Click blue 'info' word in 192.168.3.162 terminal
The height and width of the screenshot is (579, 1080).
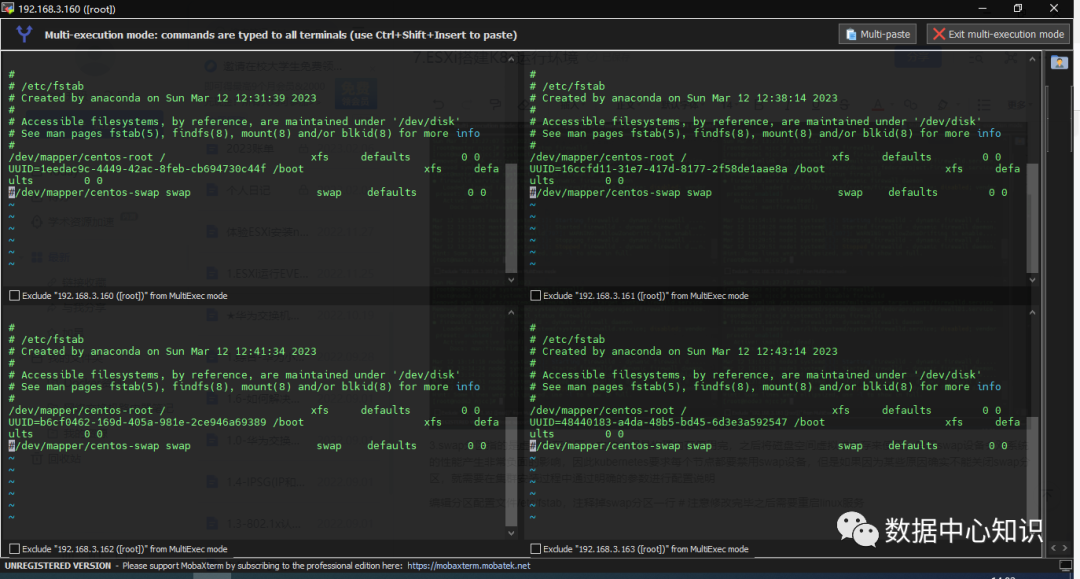coord(468,387)
